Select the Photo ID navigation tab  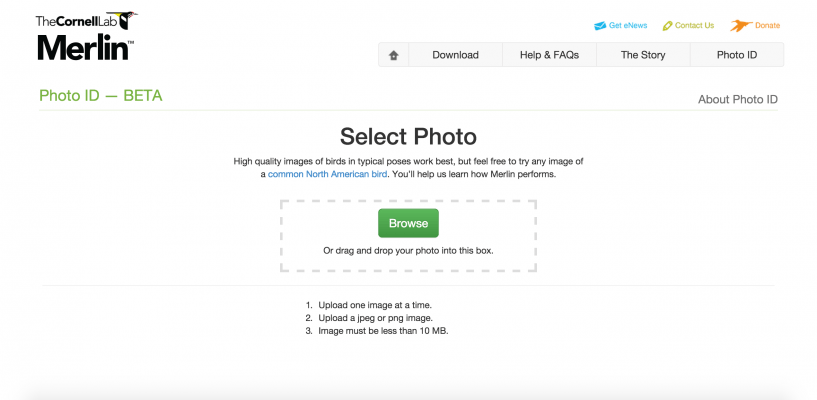click(x=736, y=55)
